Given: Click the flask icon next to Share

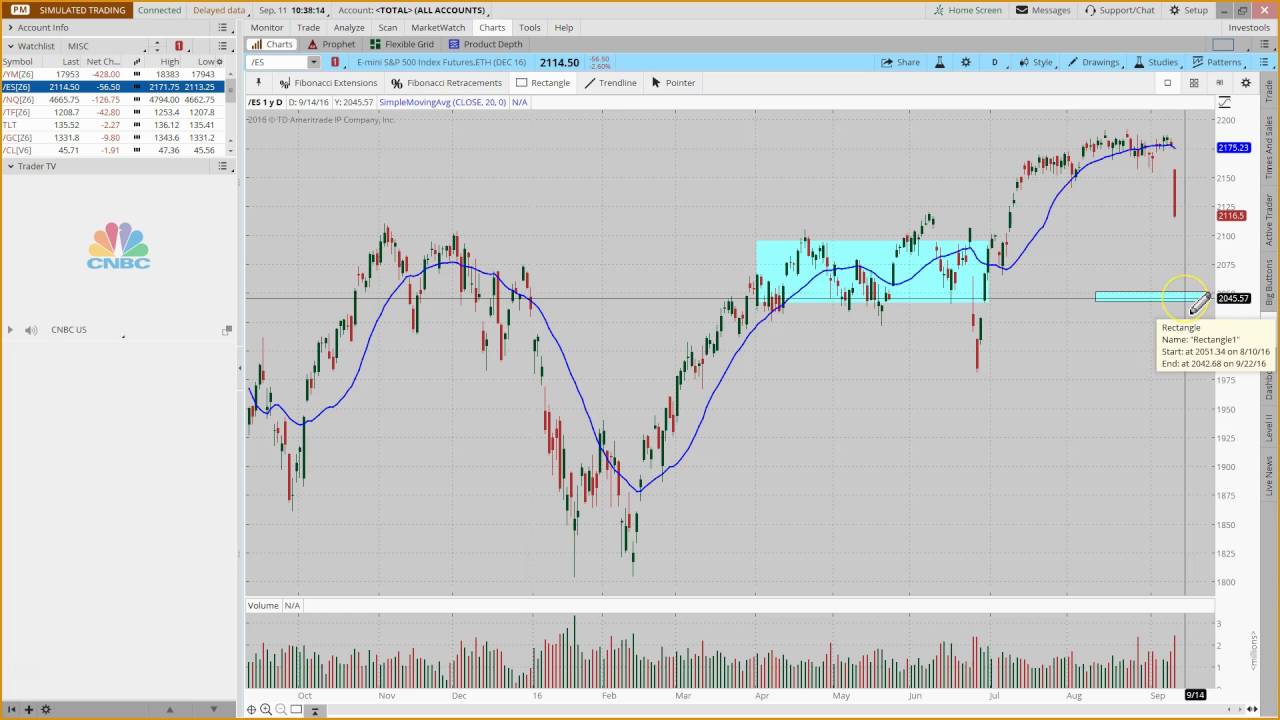Looking at the screenshot, I should click(940, 62).
